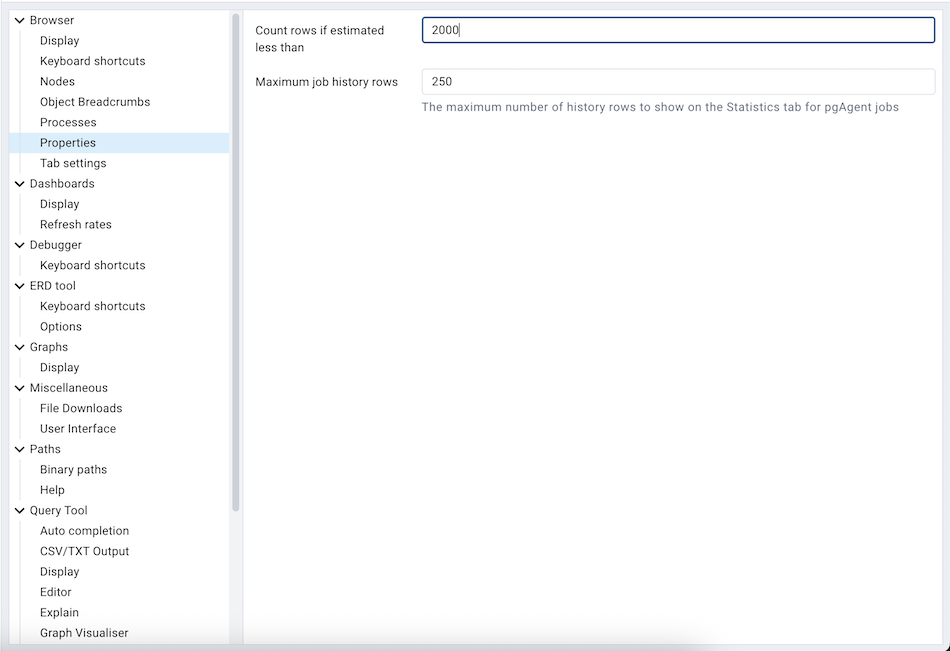This screenshot has height=651, width=950.
Task: Select Tab settings under Browser
Action: [x=72, y=162]
